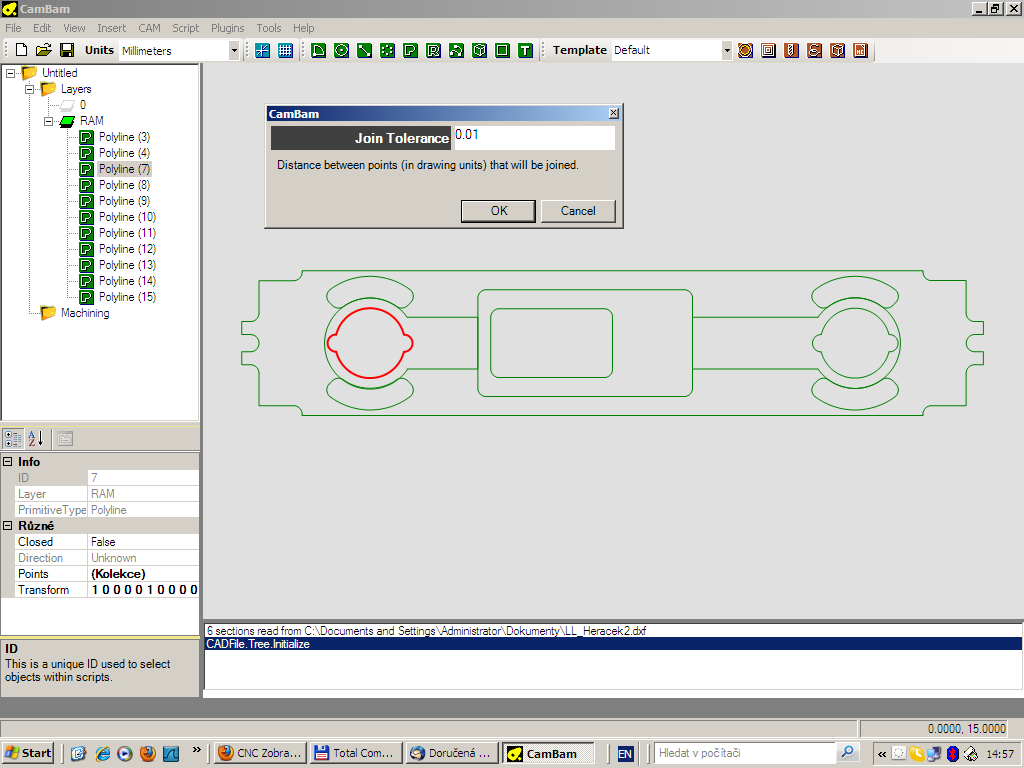The width and height of the screenshot is (1024, 768).
Task: Collapse the RAM layer tree node
Action: click(48, 121)
